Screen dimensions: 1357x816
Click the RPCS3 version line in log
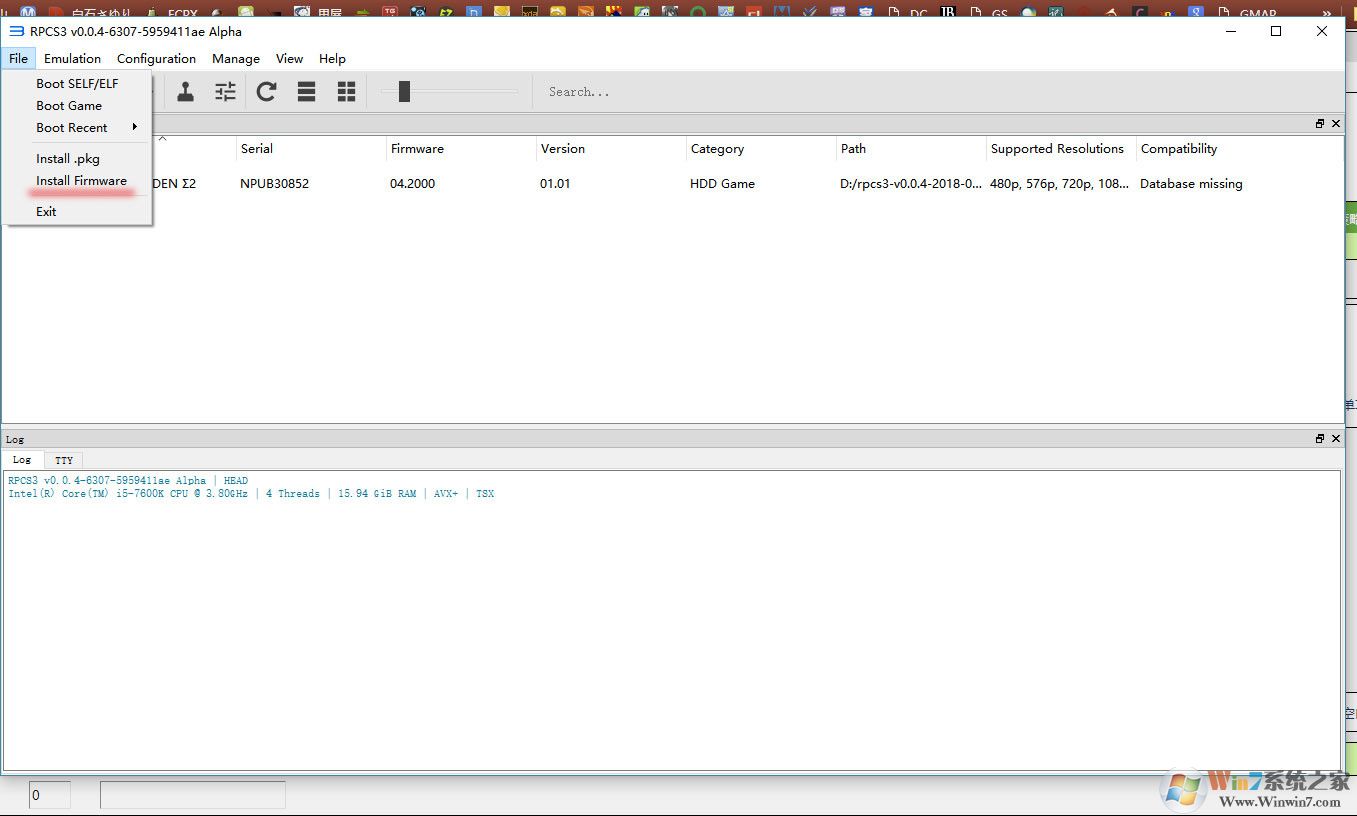[x=128, y=481]
